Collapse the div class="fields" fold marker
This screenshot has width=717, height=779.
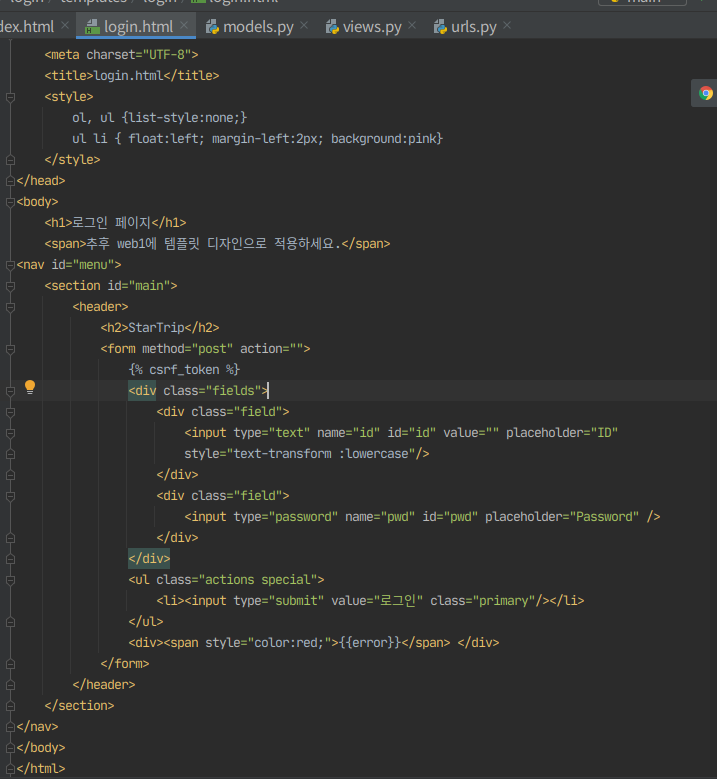10,391
